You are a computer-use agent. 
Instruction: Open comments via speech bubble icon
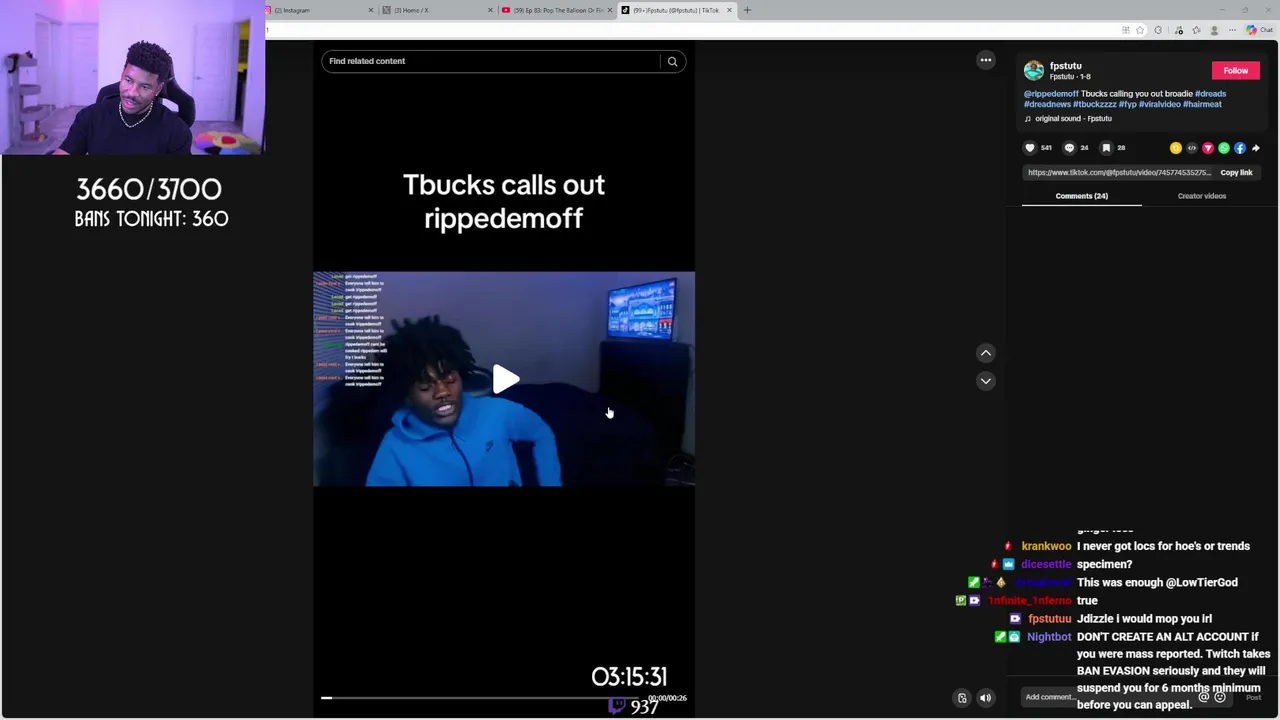point(1069,148)
